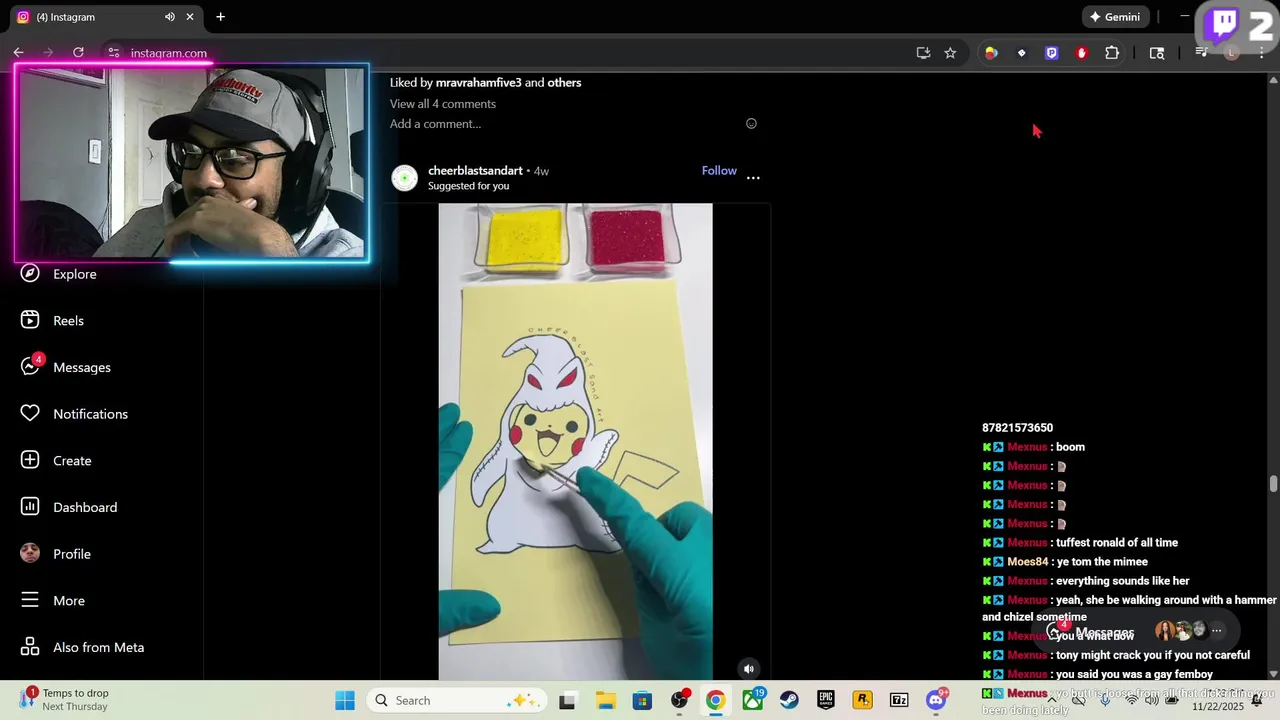Open Task View on taskbar

click(567, 700)
